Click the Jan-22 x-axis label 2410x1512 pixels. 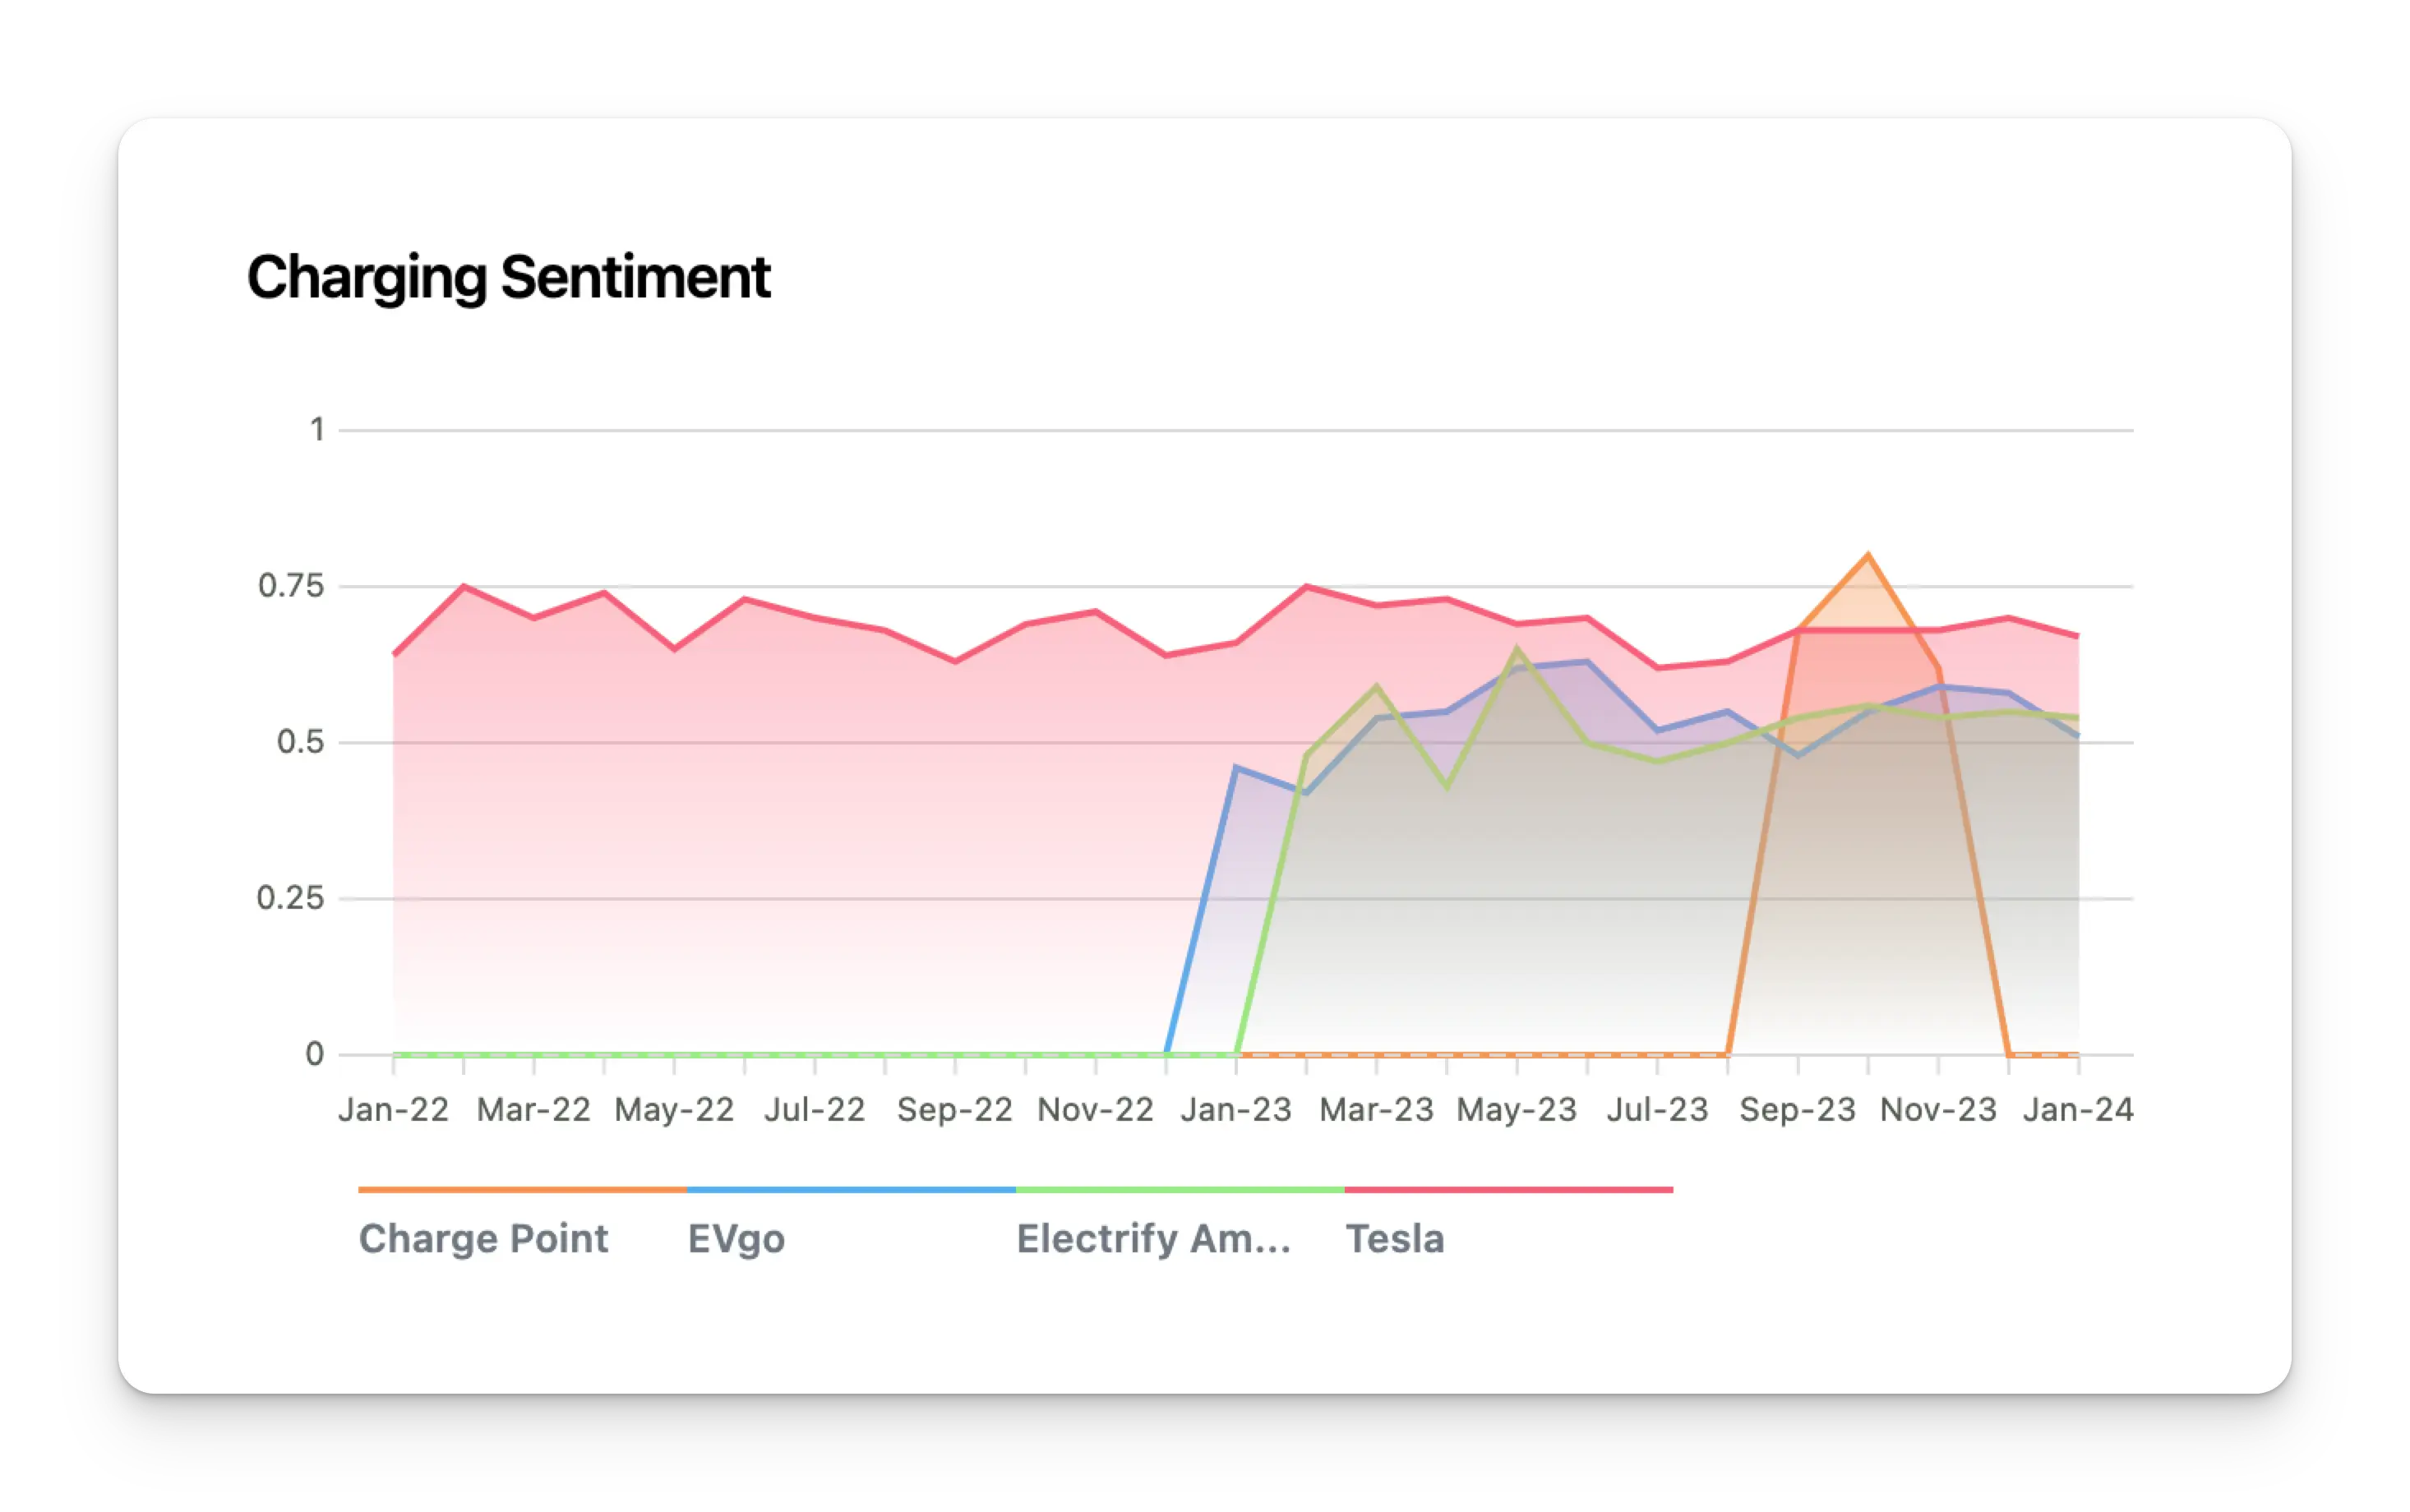click(x=393, y=1110)
